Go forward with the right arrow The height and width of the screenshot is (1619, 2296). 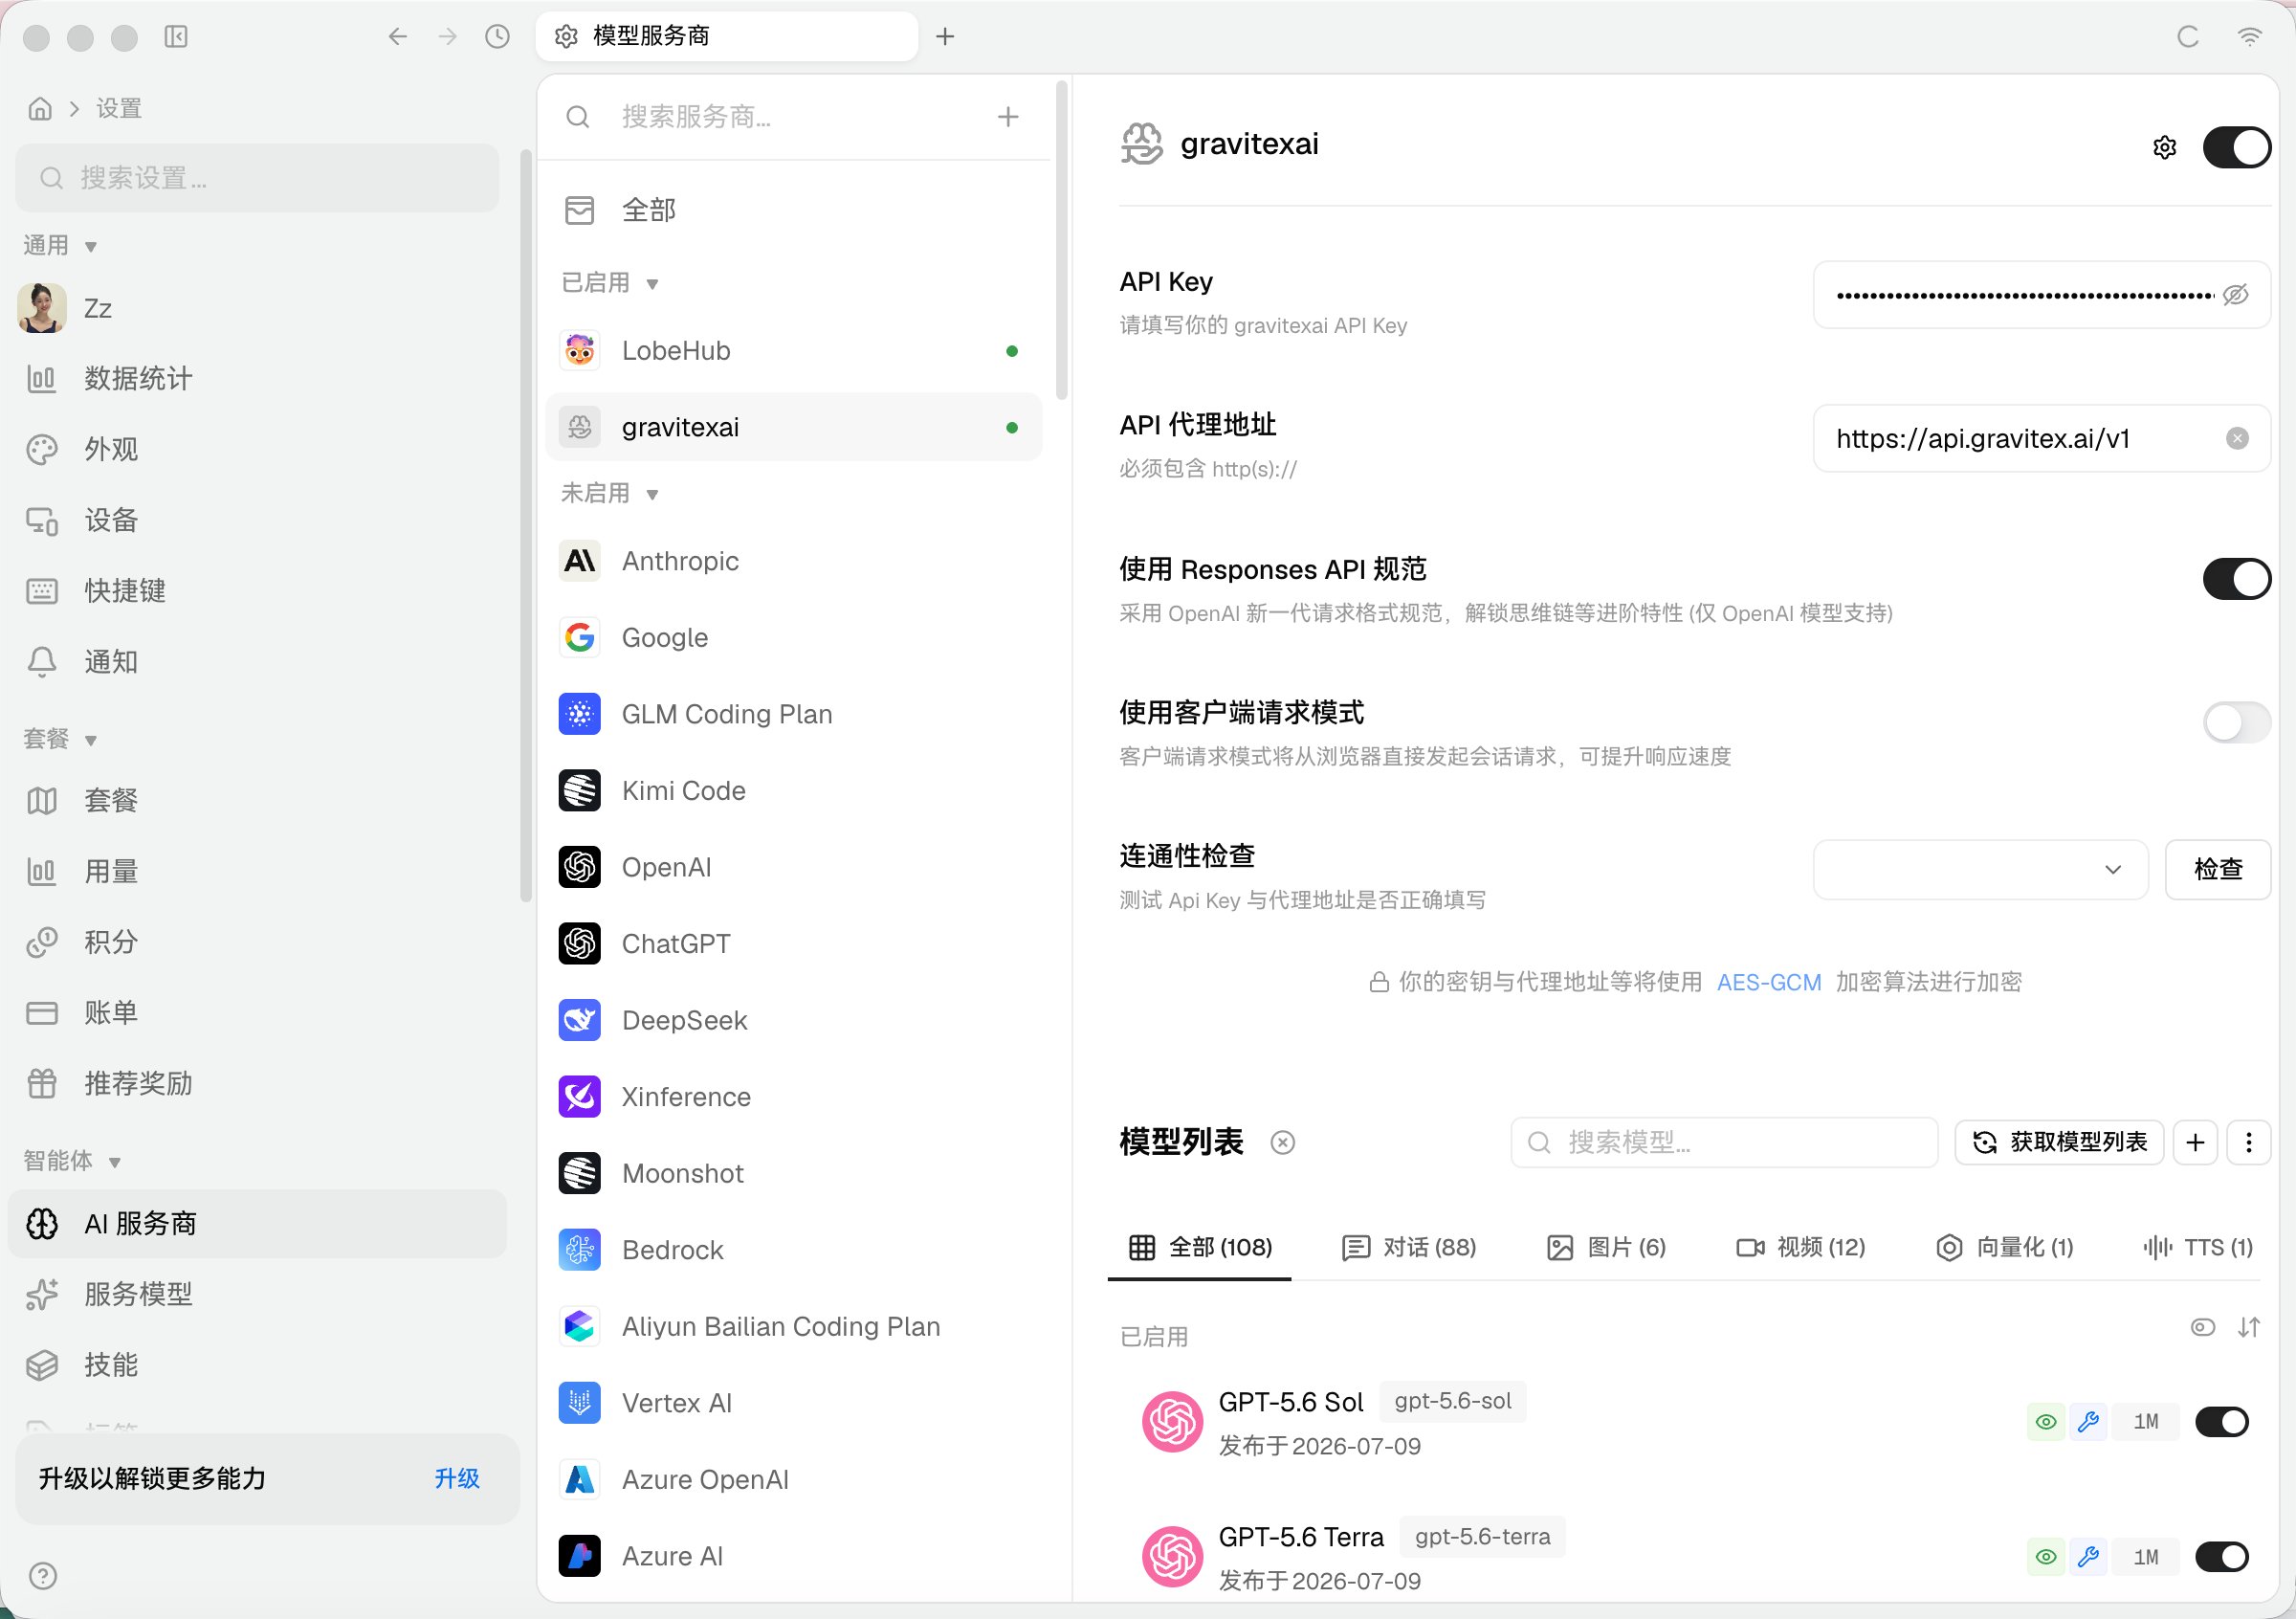[447, 37]
